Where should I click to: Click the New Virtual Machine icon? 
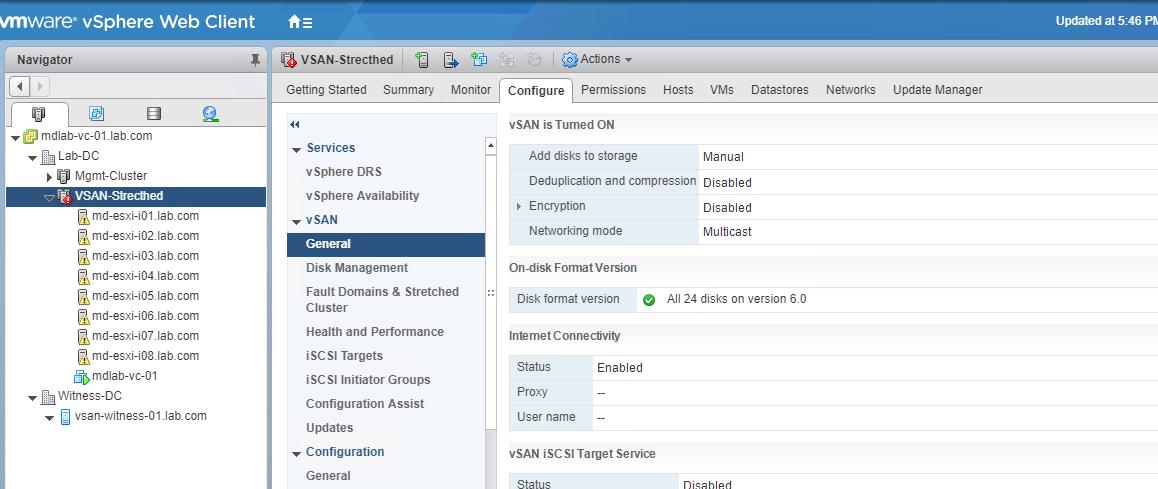479,60
